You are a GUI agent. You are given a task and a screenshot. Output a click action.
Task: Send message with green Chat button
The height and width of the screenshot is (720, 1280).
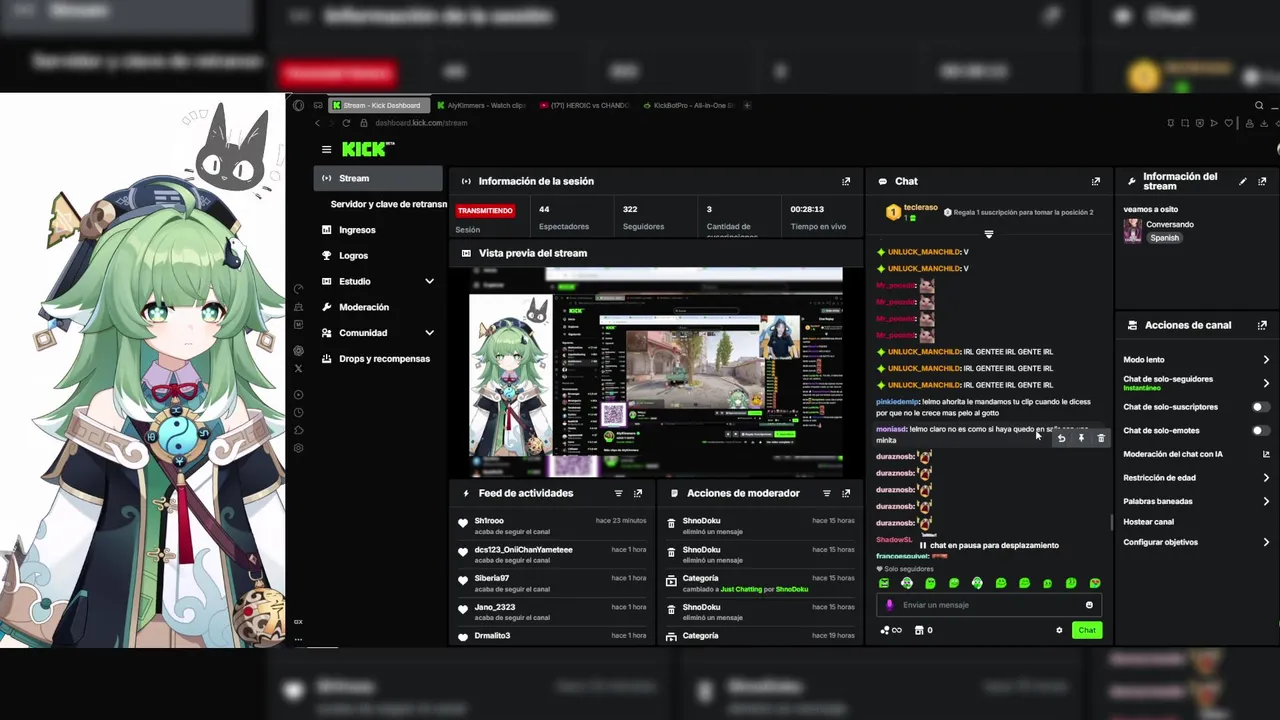(1087, 630)
